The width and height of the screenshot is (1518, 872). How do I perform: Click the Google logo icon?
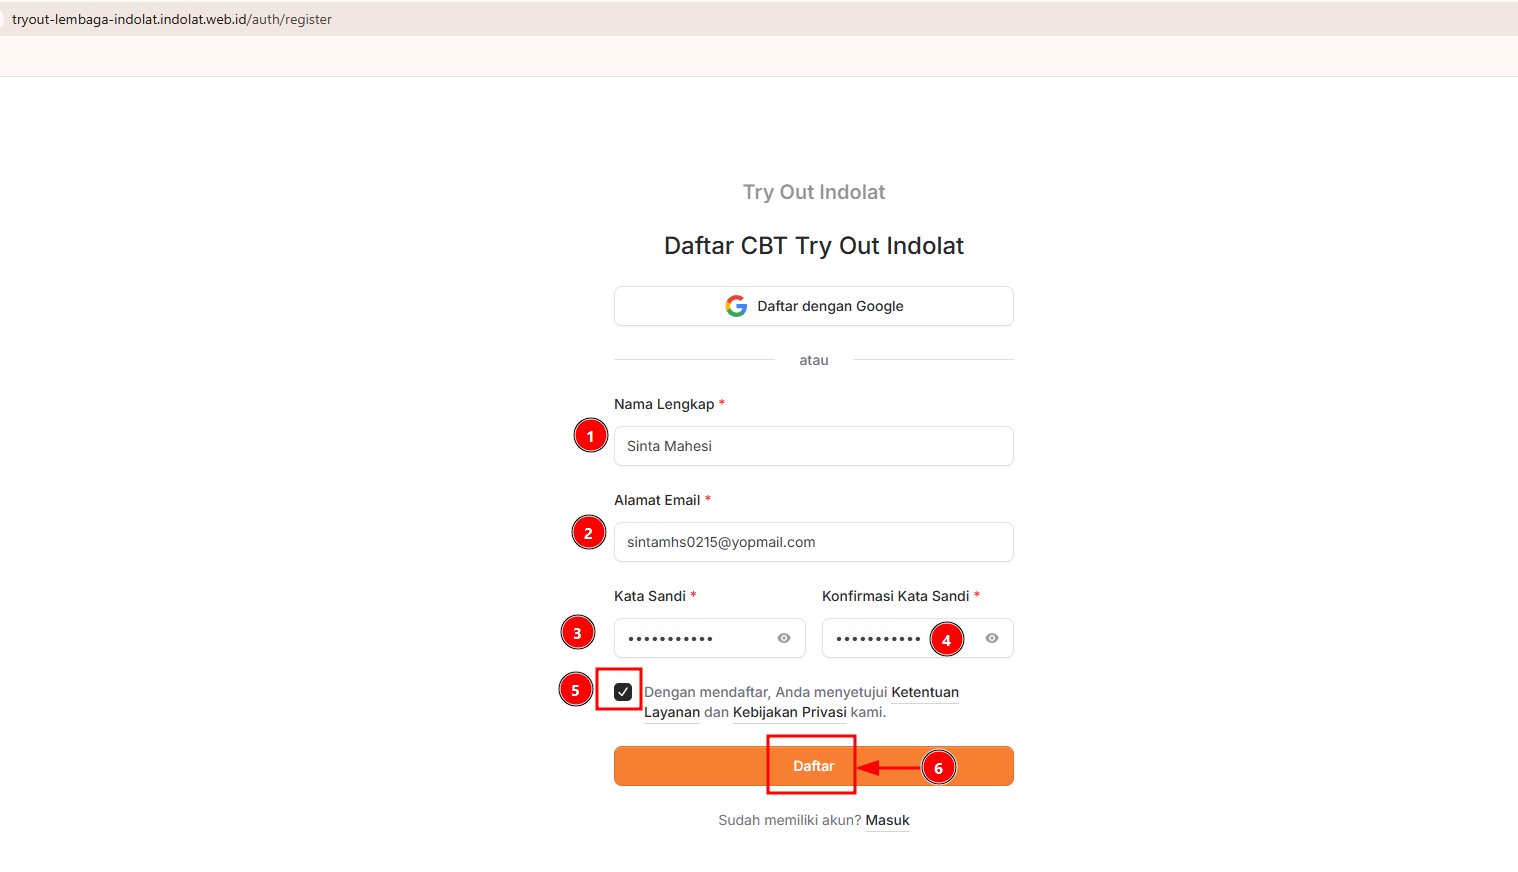(x=736, y=306)
